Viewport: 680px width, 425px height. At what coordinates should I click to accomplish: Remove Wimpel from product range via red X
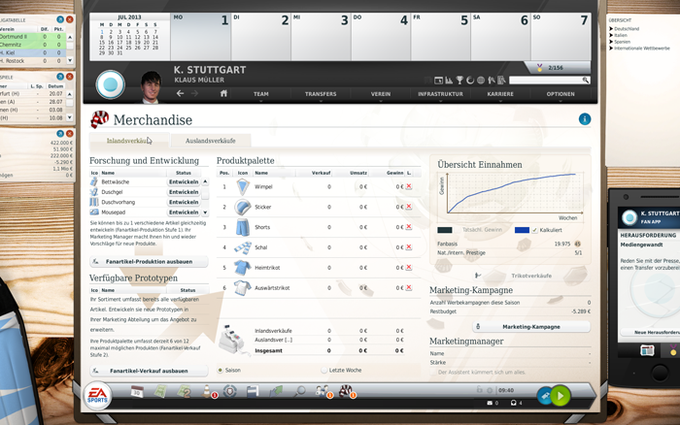click(409, 186)
